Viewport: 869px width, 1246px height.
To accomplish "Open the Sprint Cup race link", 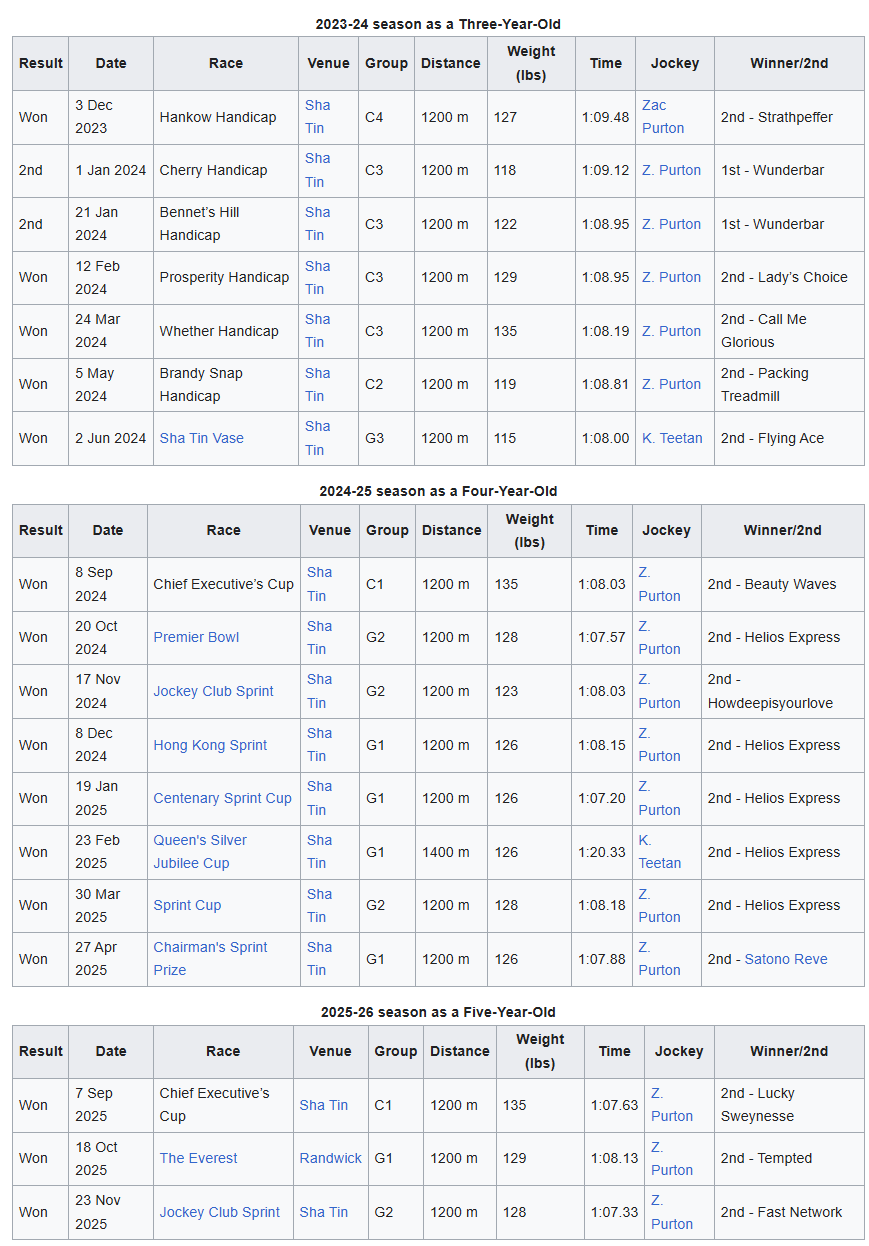I will point(187,905).
